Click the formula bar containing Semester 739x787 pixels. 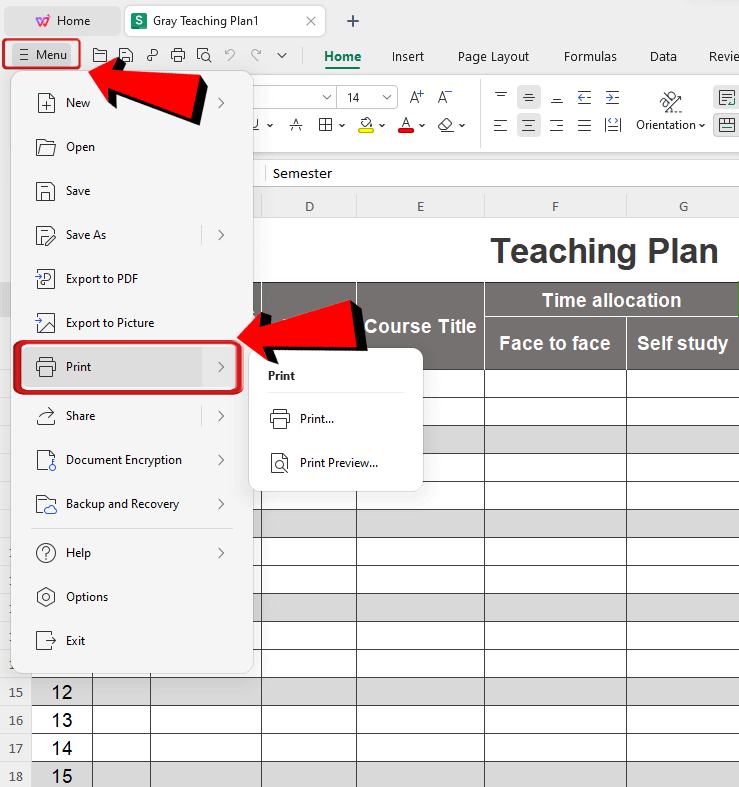[x=502, y=174]
